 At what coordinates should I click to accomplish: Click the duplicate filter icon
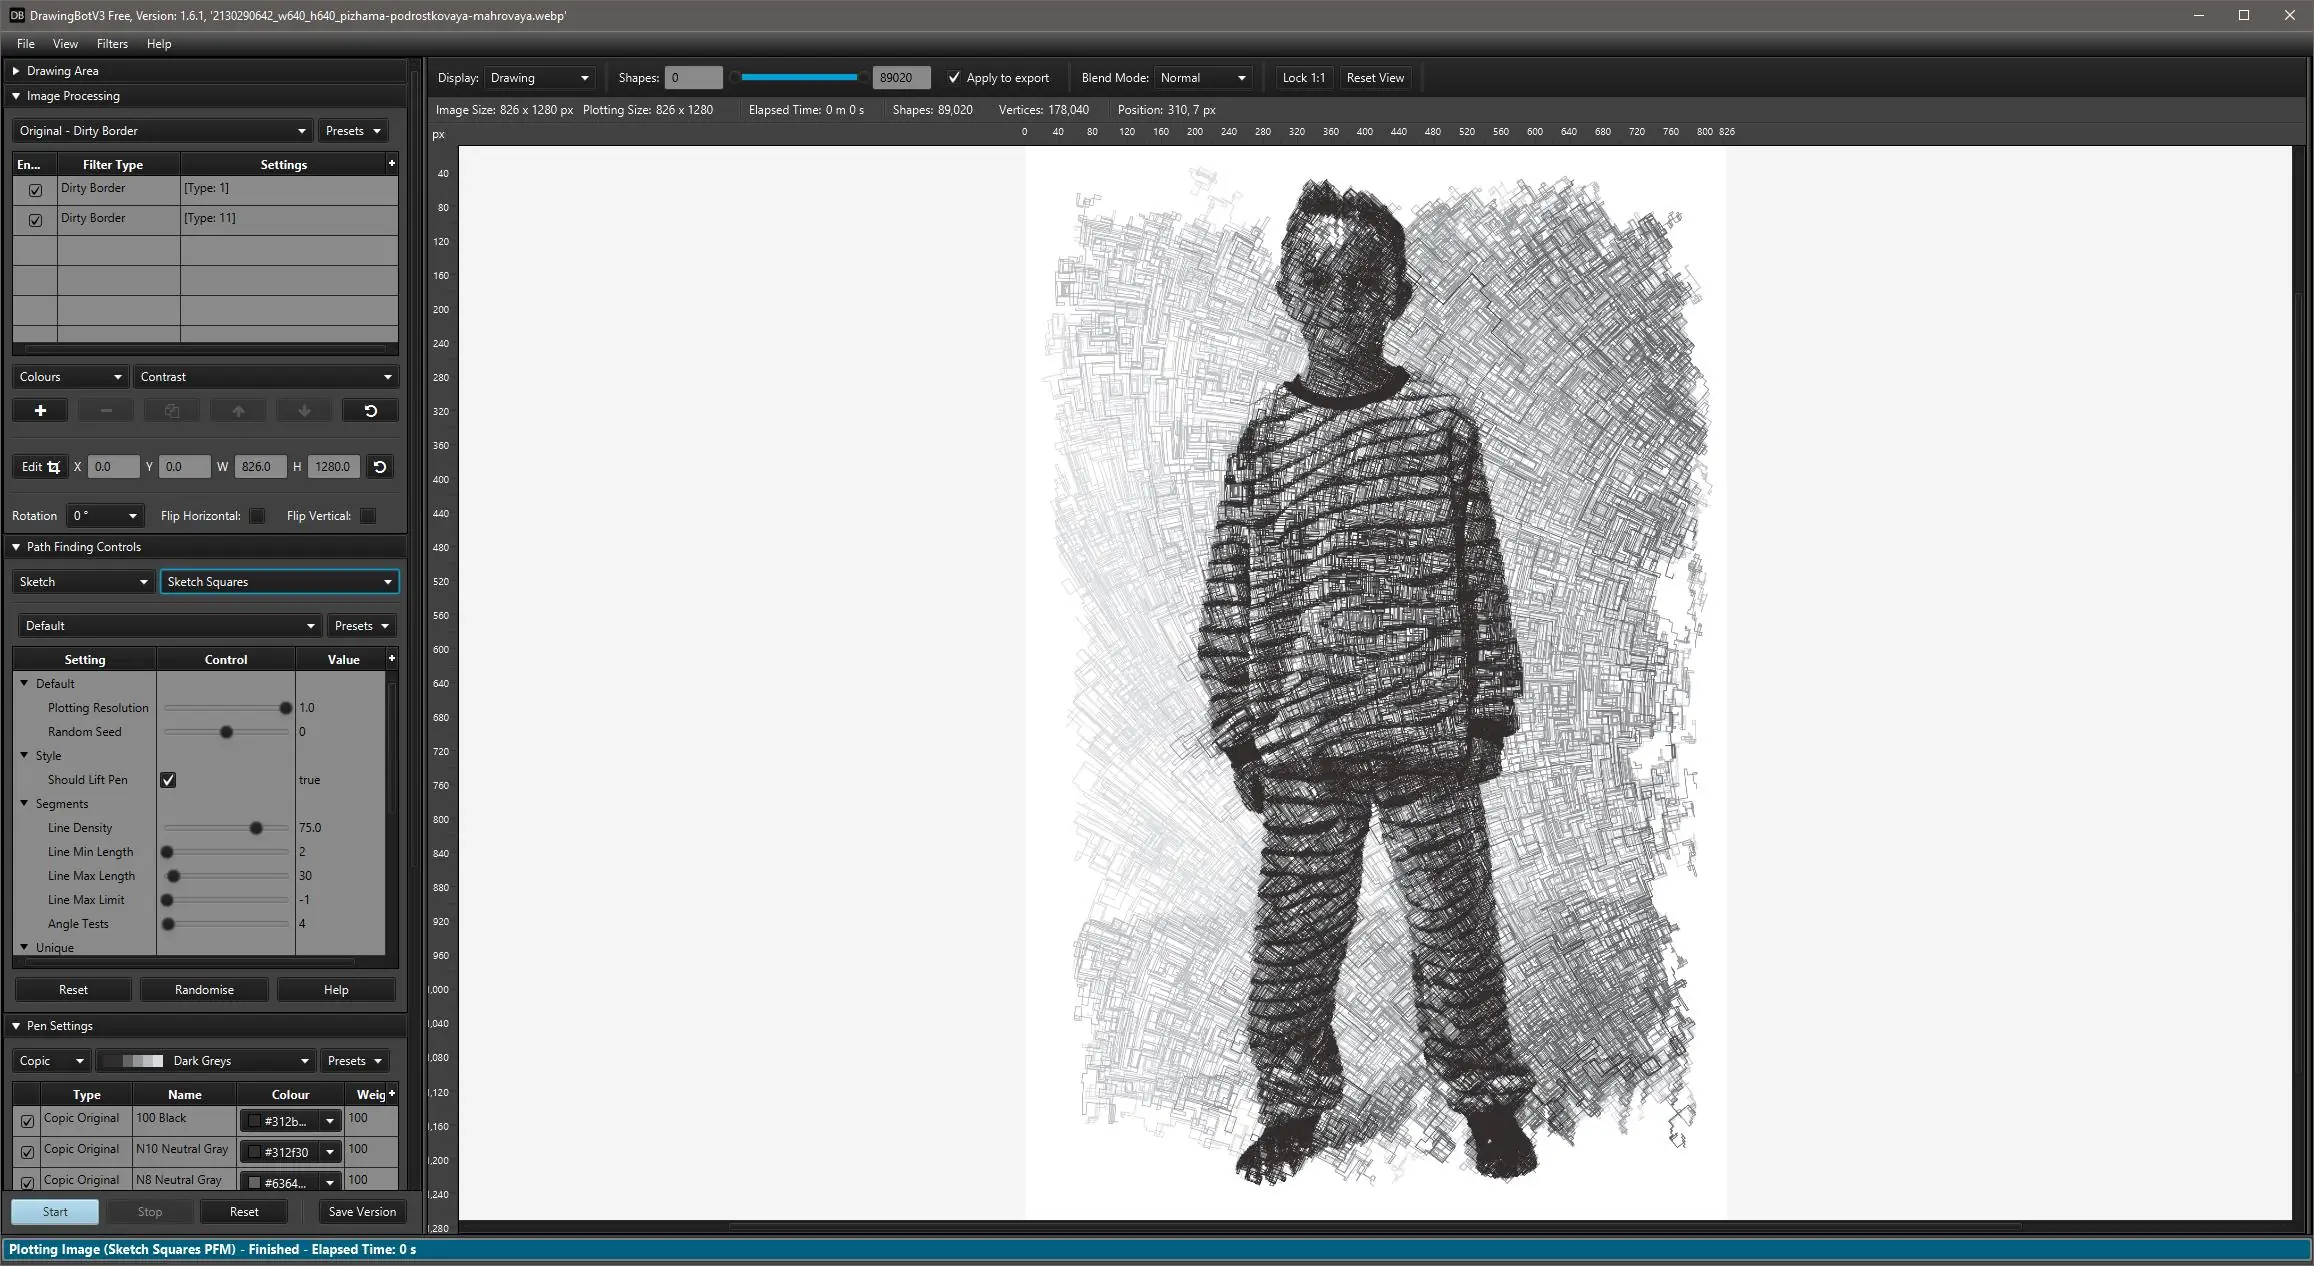172,411
